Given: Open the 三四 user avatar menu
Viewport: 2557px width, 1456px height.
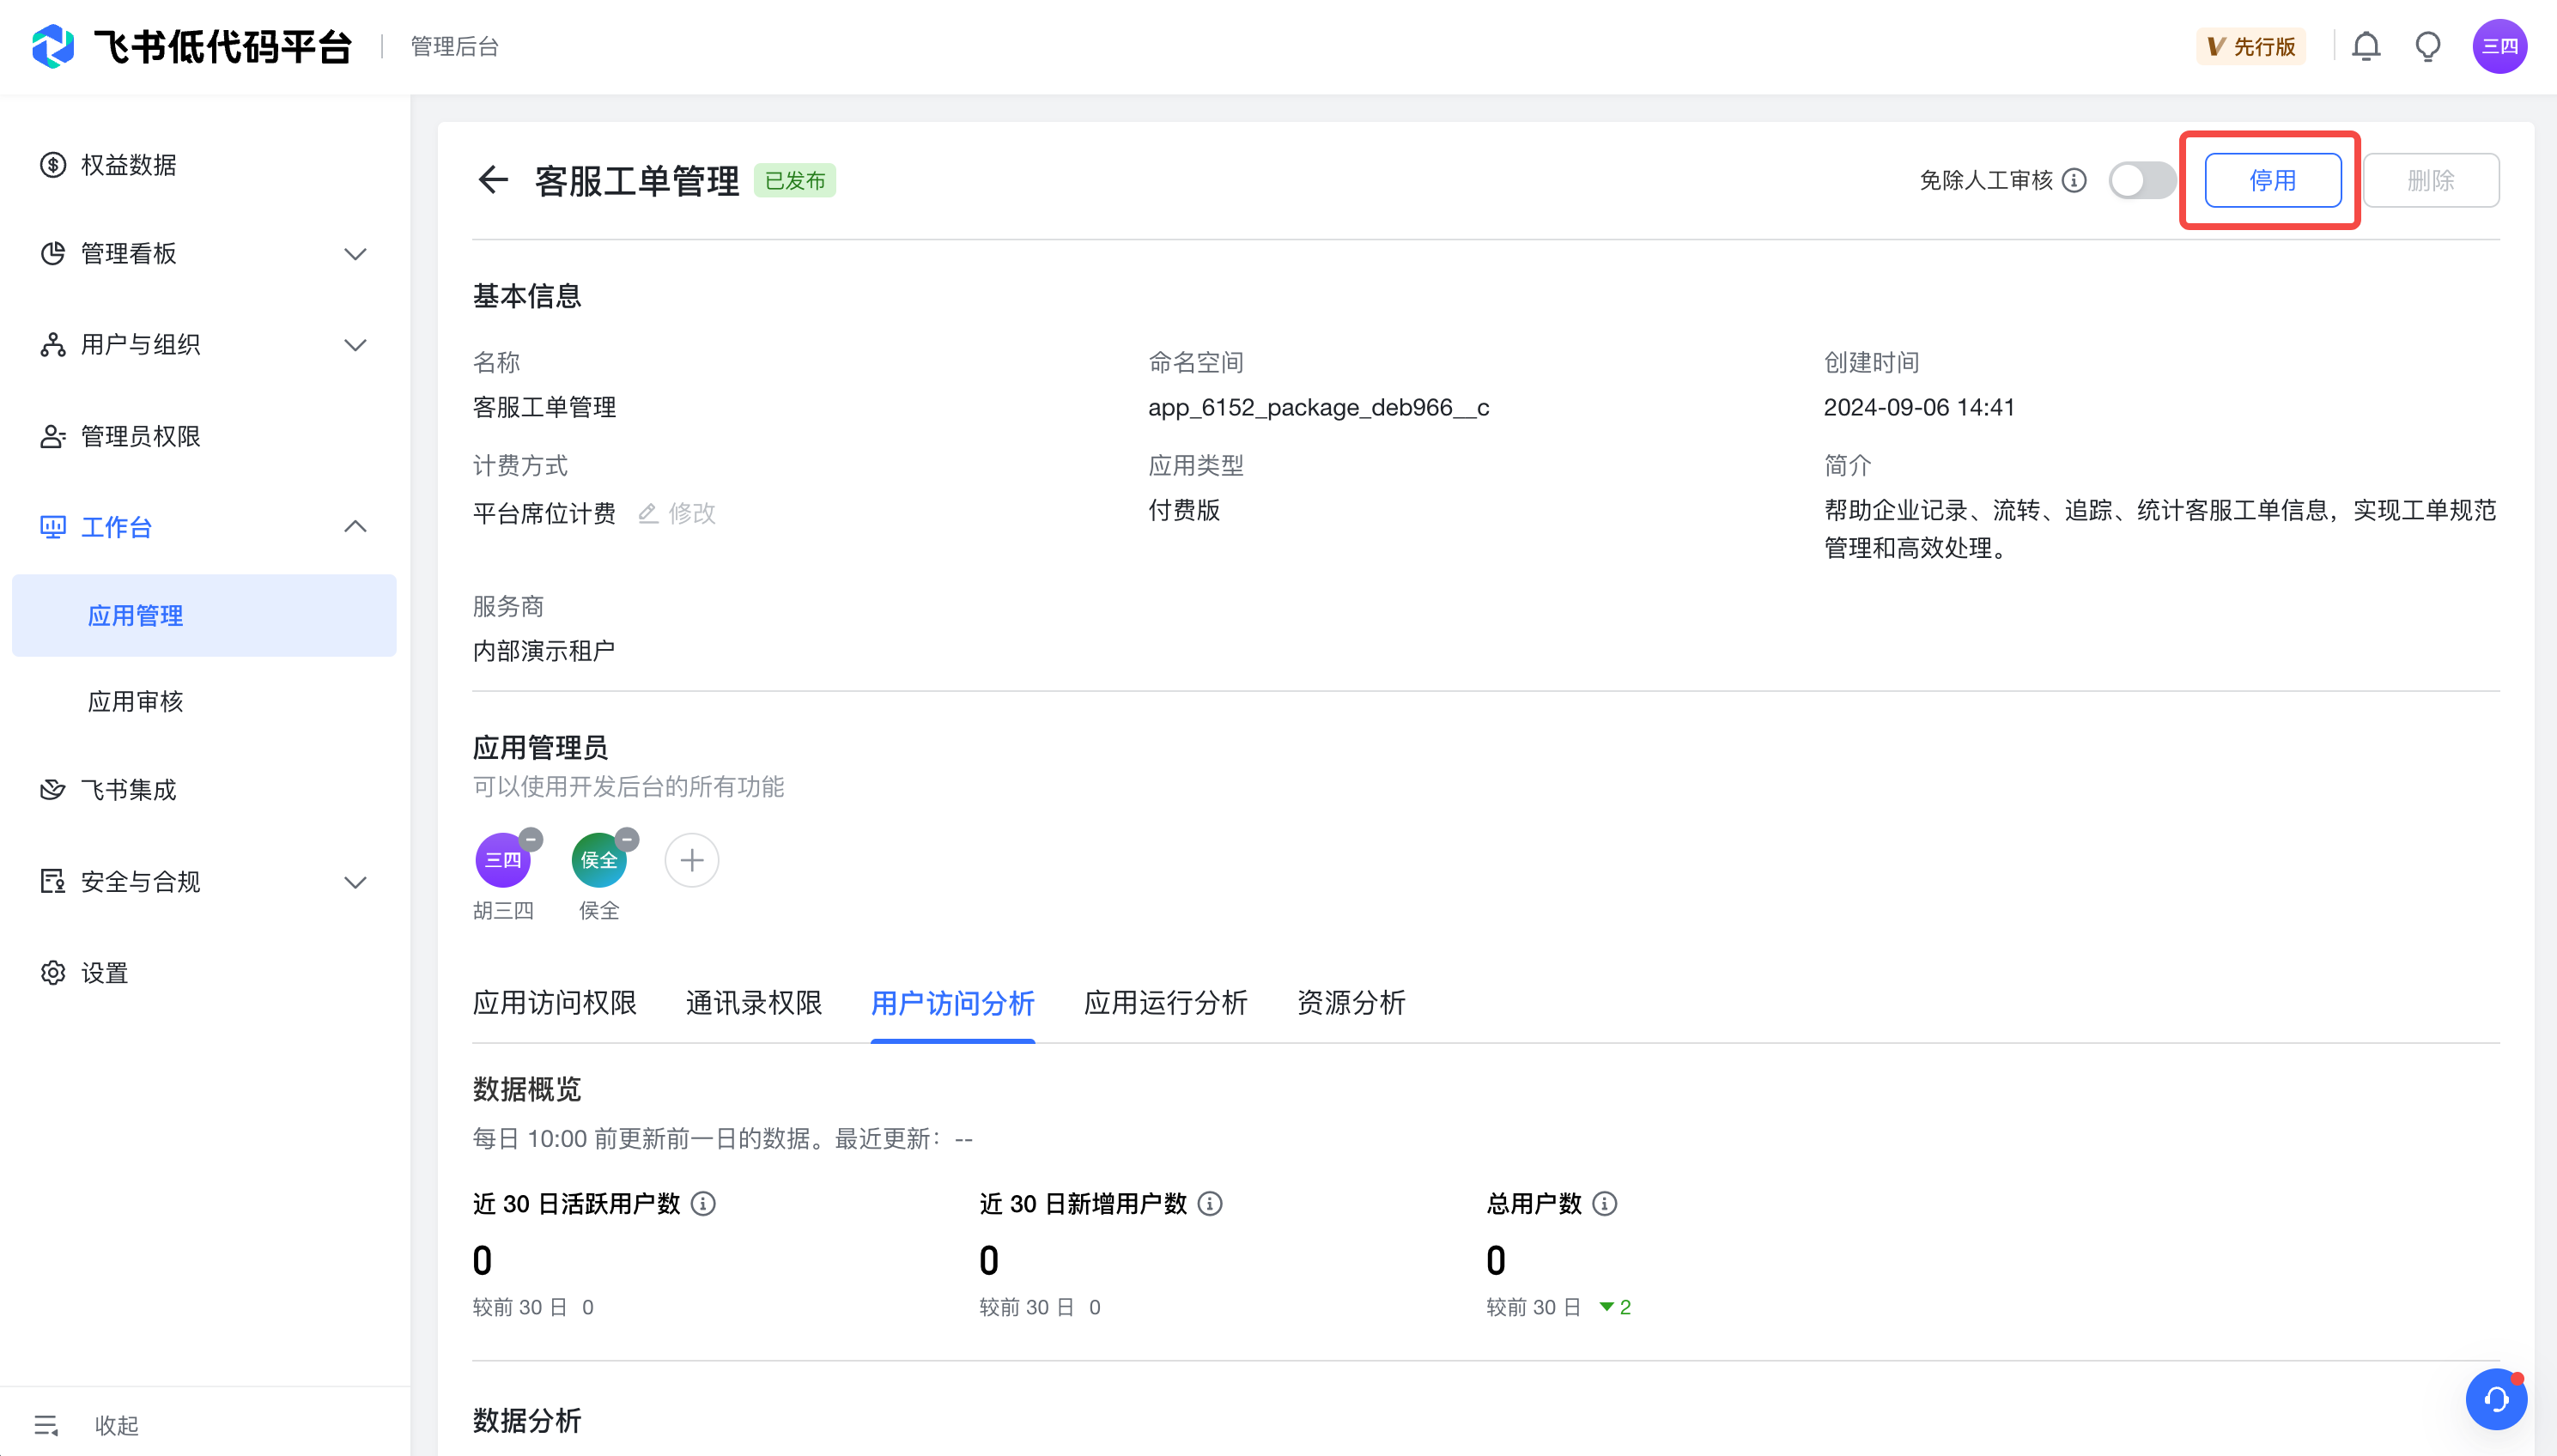Looking at the screenshot, I should click(2500, 46).
